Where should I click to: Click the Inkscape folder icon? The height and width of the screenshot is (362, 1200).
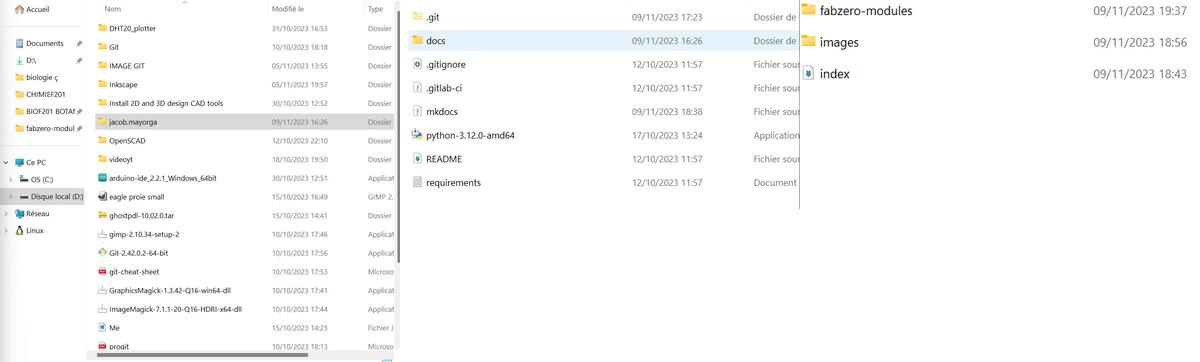[x=102, y=84]
